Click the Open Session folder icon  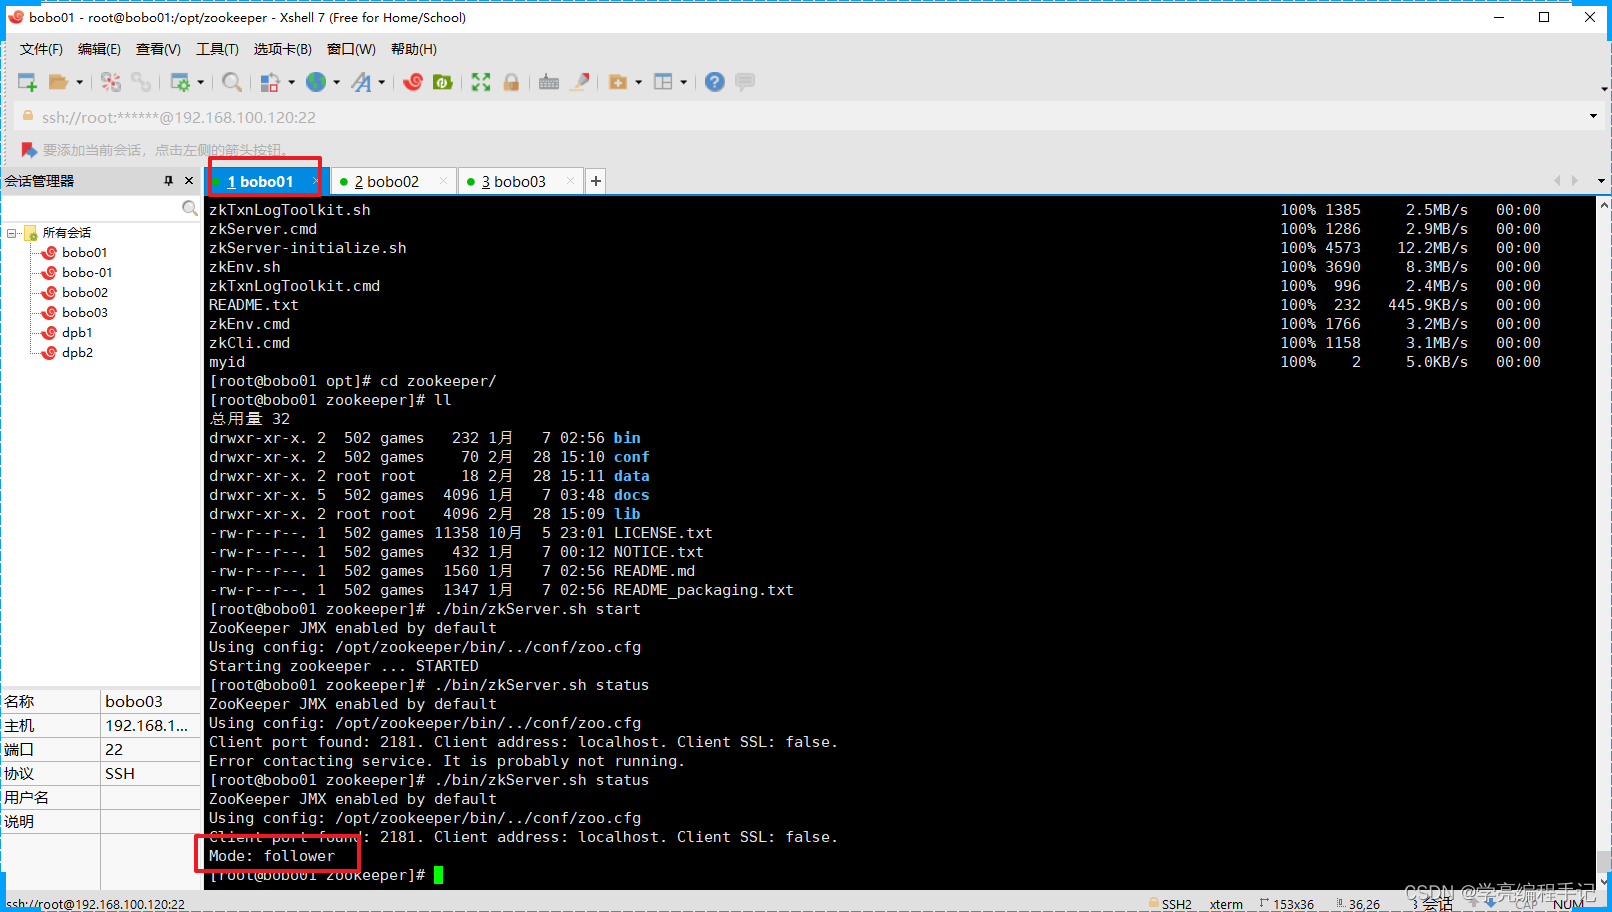pyautogui.click(x=58, y=82)
